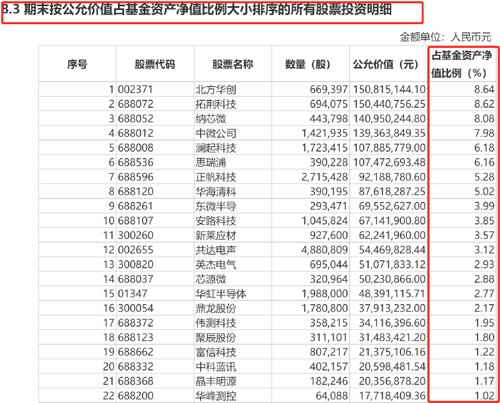Image resolution: width=500 pixels, height=403 pixels.
Task: Select stock name 新莱应材
Action: [x=216, y=235]
